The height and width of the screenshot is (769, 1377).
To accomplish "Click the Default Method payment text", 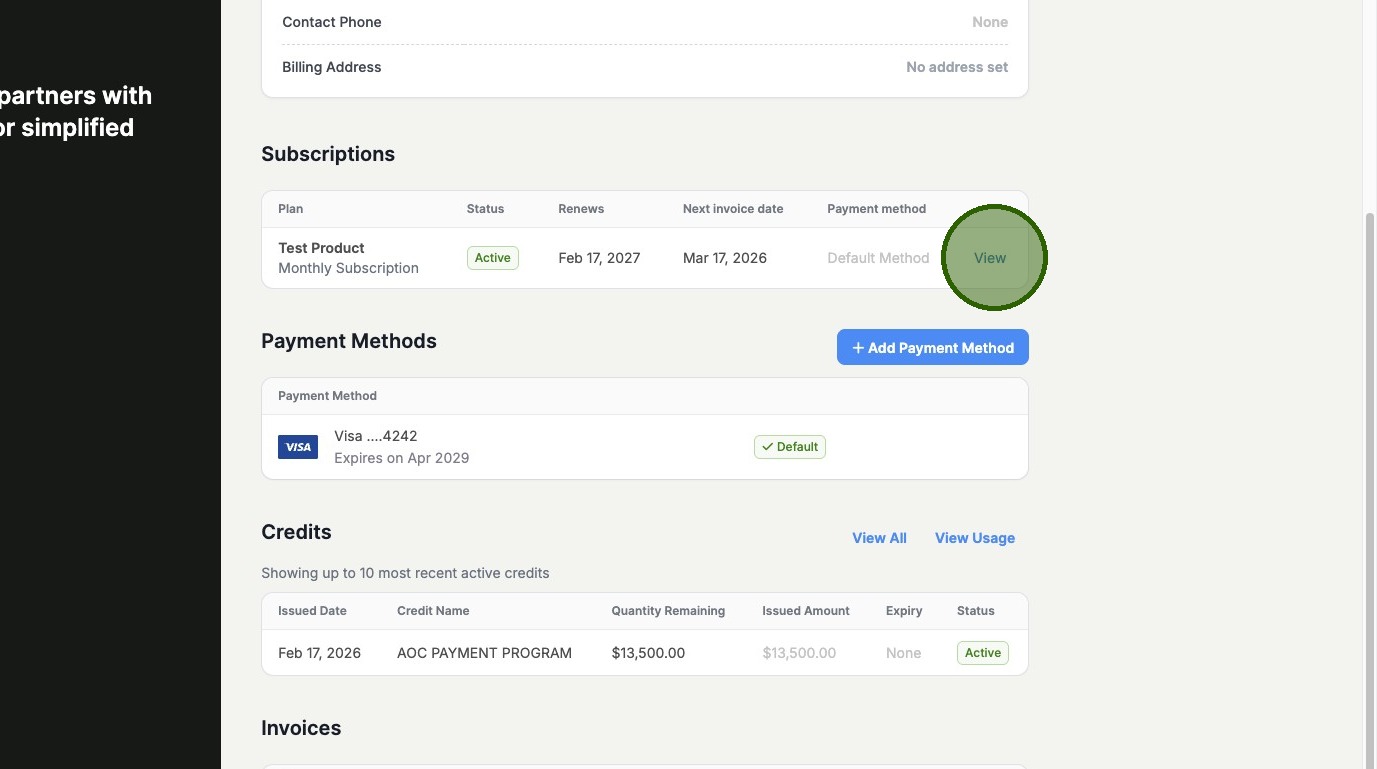I will (878, 258).
